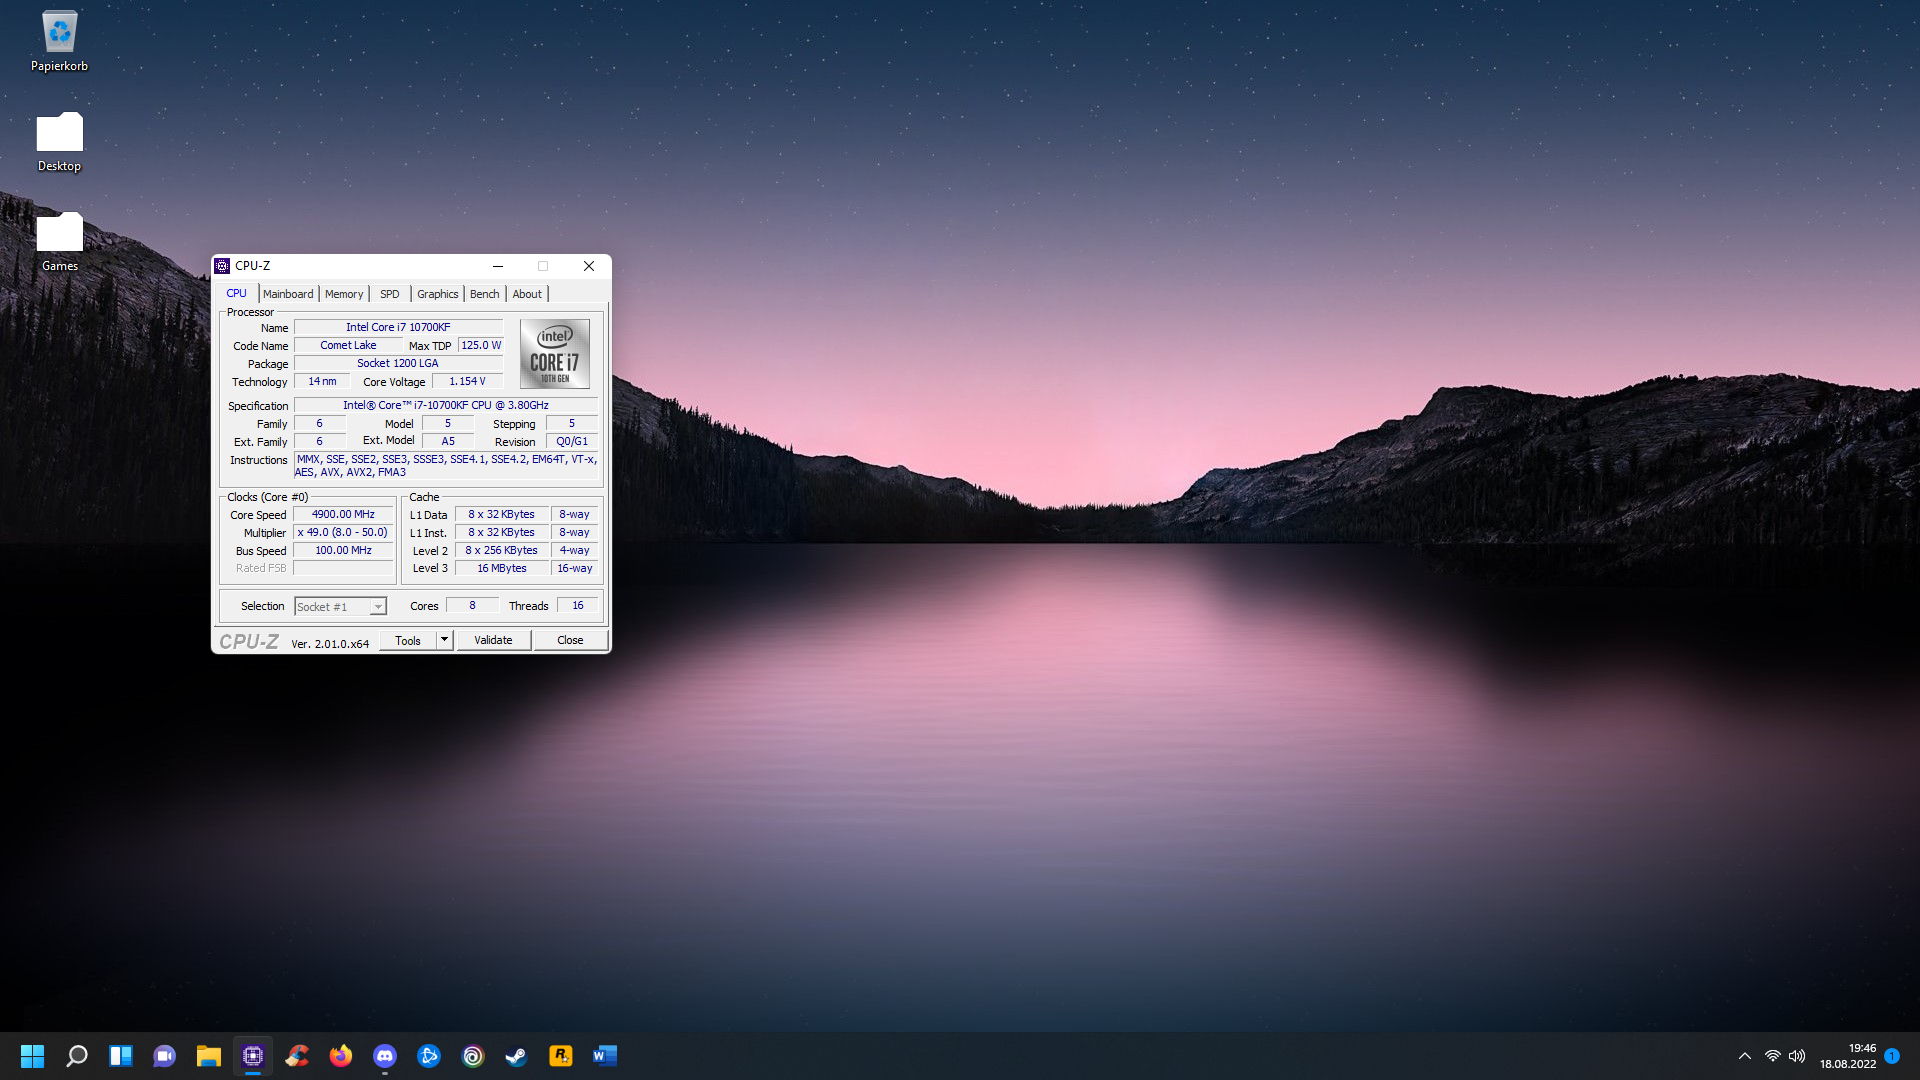Click the Close button in CPU-Z
This screenshot has width=1920, height=1080.
pyautogui.click(x=570, y=640)
